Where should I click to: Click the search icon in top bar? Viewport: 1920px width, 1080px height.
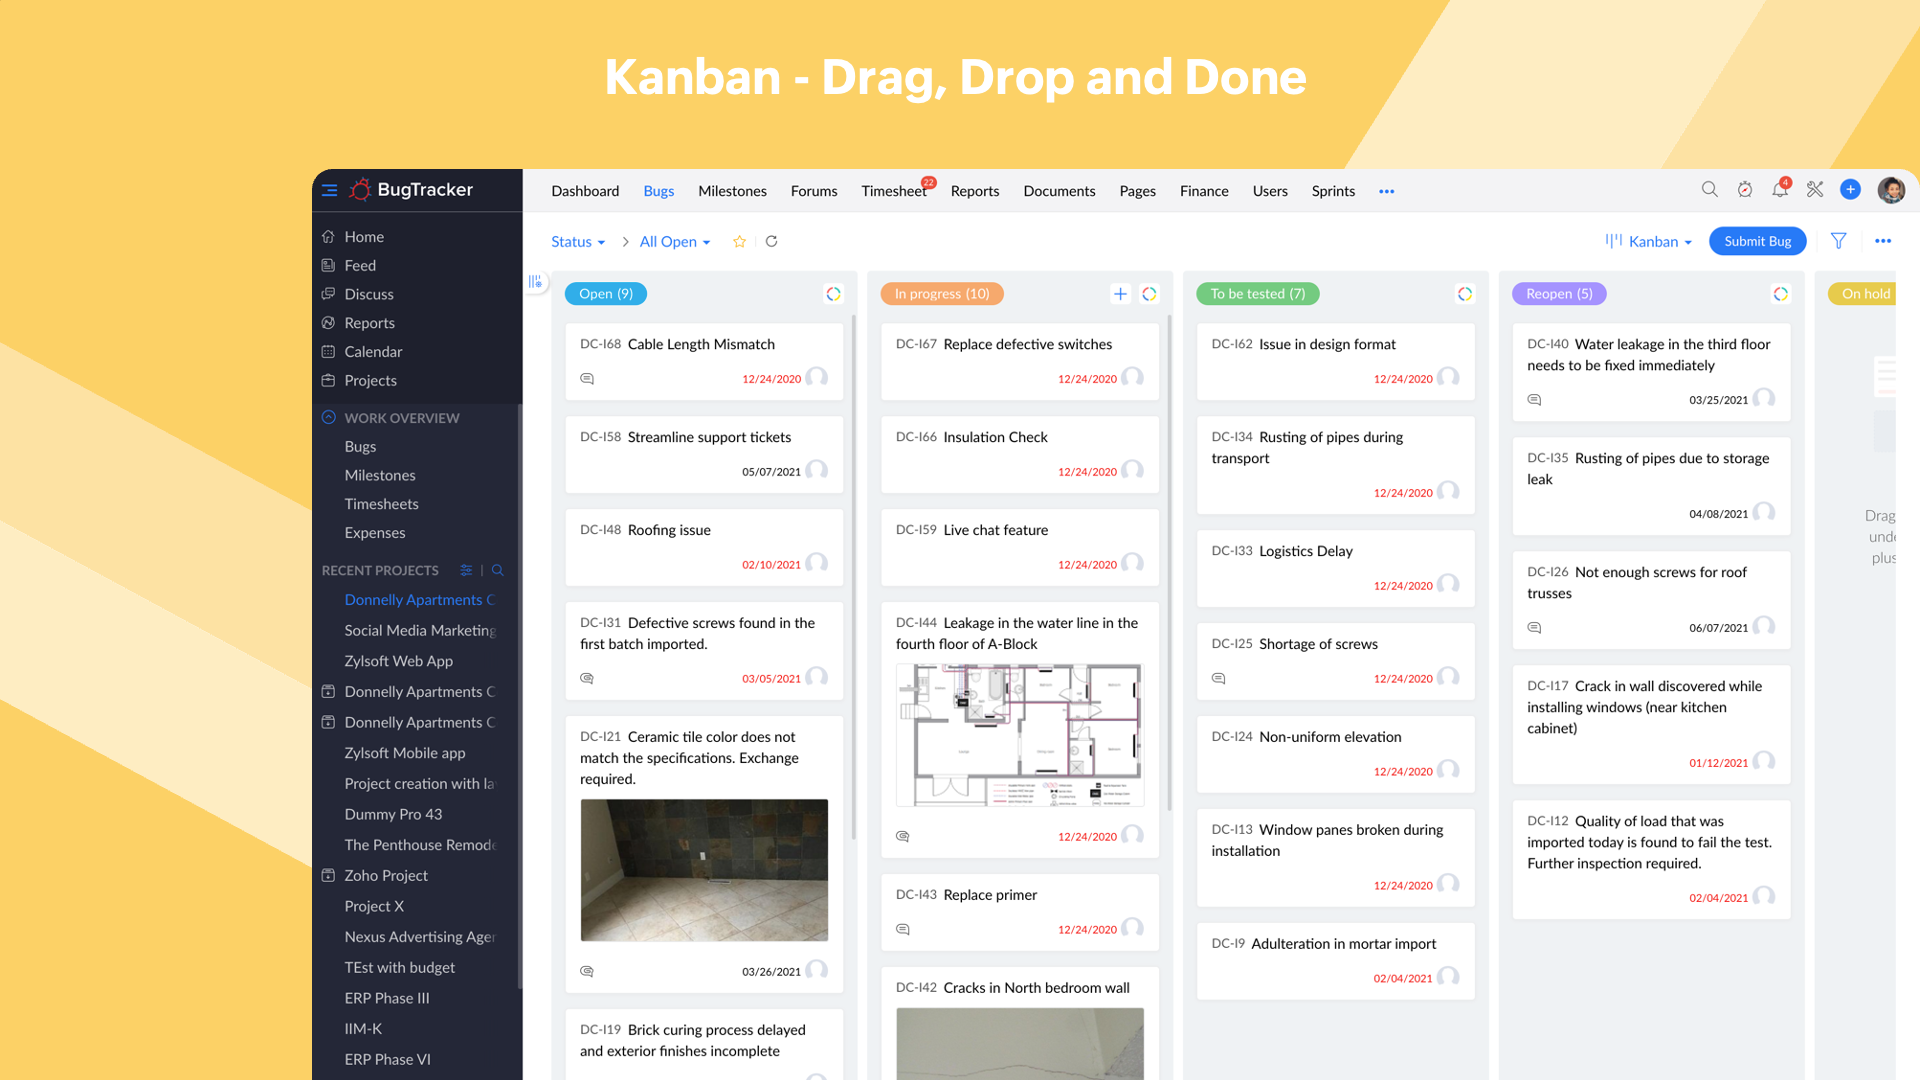click(x=1709, y=190)
